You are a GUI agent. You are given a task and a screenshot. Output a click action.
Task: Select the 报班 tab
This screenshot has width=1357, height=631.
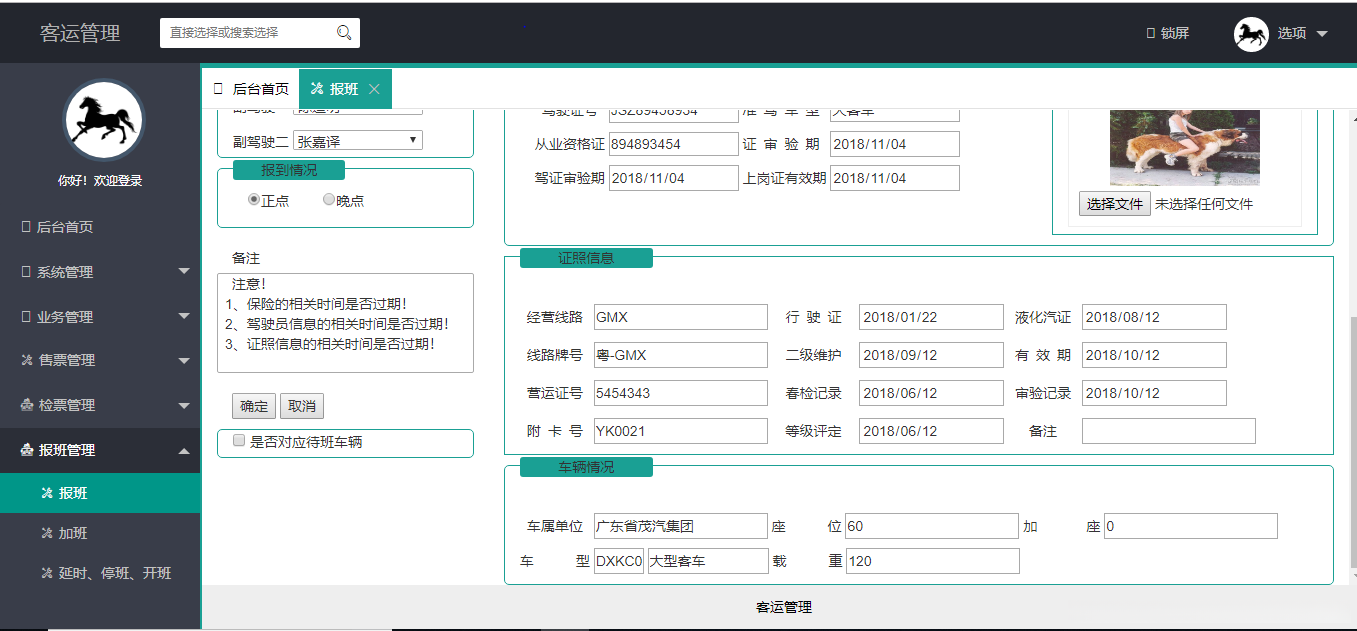[345, 89]
